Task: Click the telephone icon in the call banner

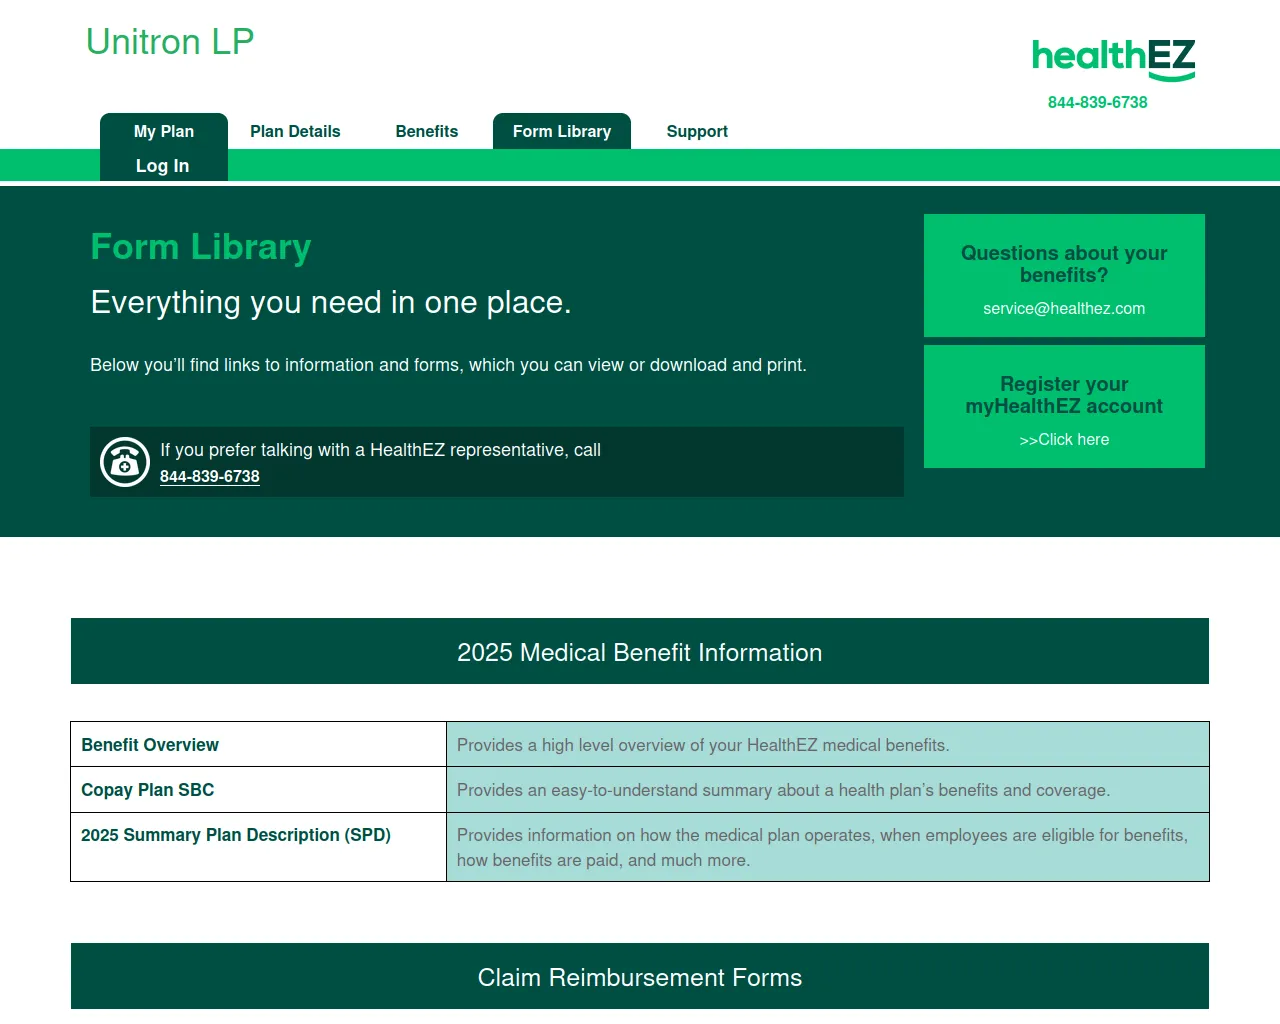Action: tap(125, 462)
